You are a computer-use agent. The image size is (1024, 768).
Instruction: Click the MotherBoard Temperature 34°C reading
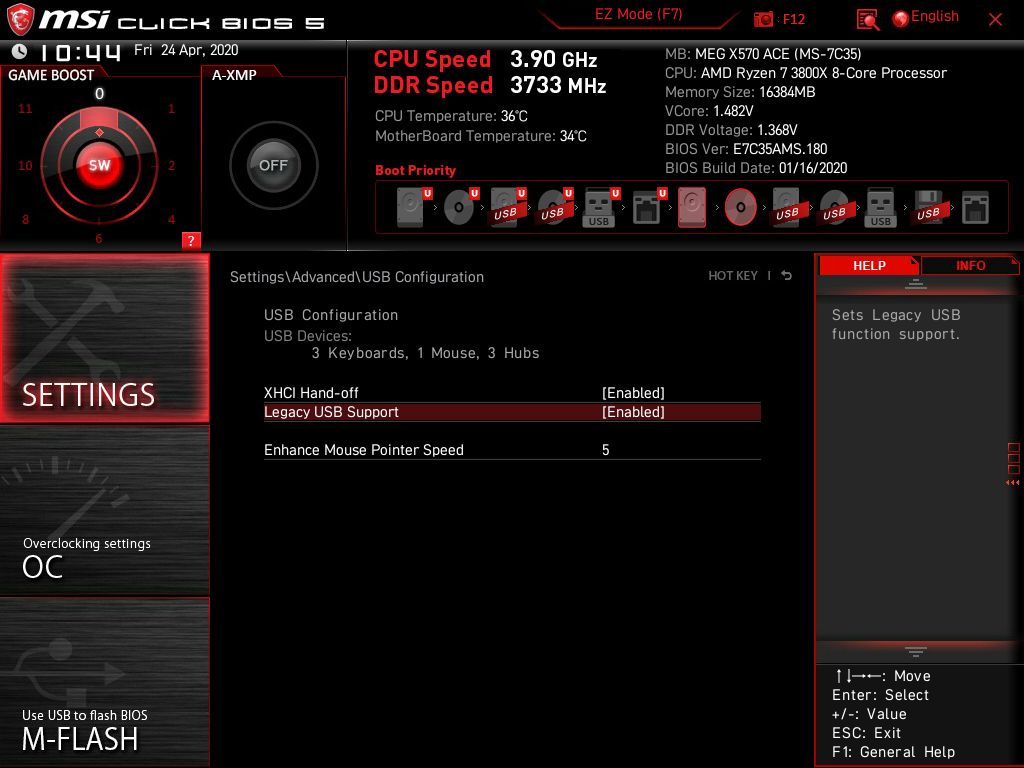click(481, 136)
